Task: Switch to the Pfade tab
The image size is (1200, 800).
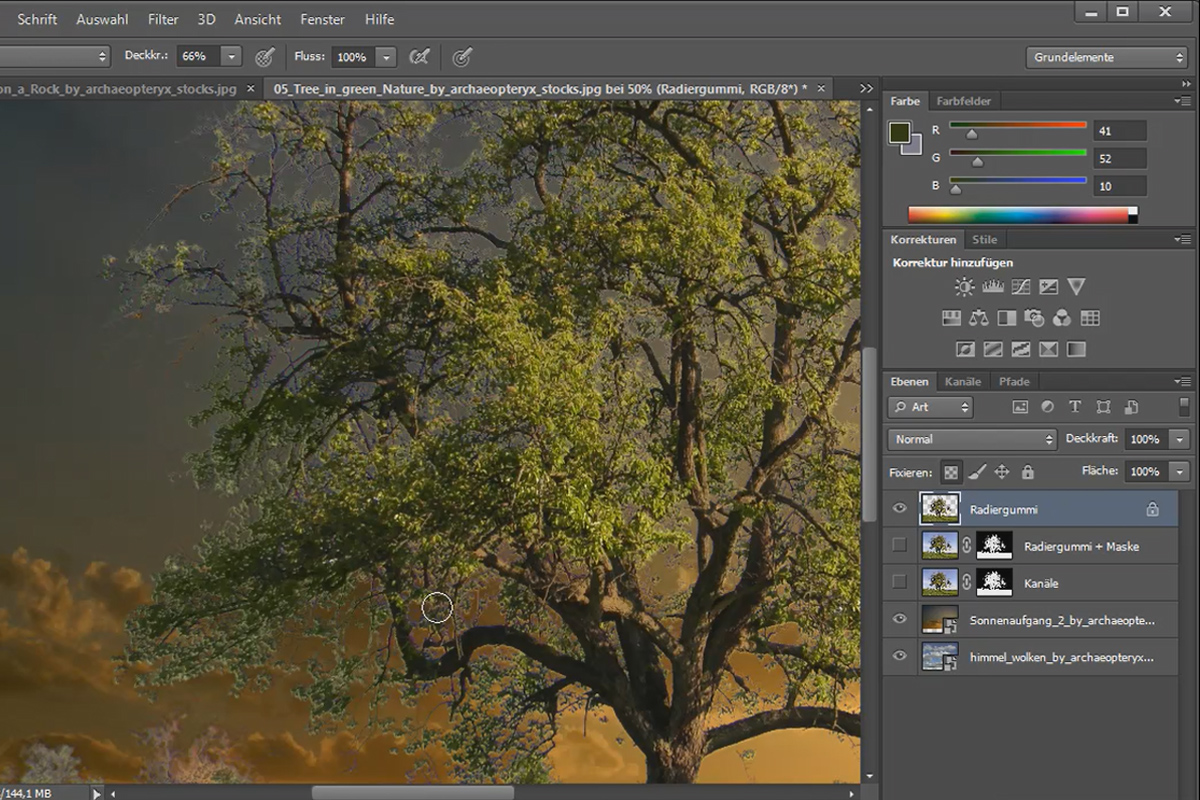Action: pyautogui.click(x=1014, y=381)
